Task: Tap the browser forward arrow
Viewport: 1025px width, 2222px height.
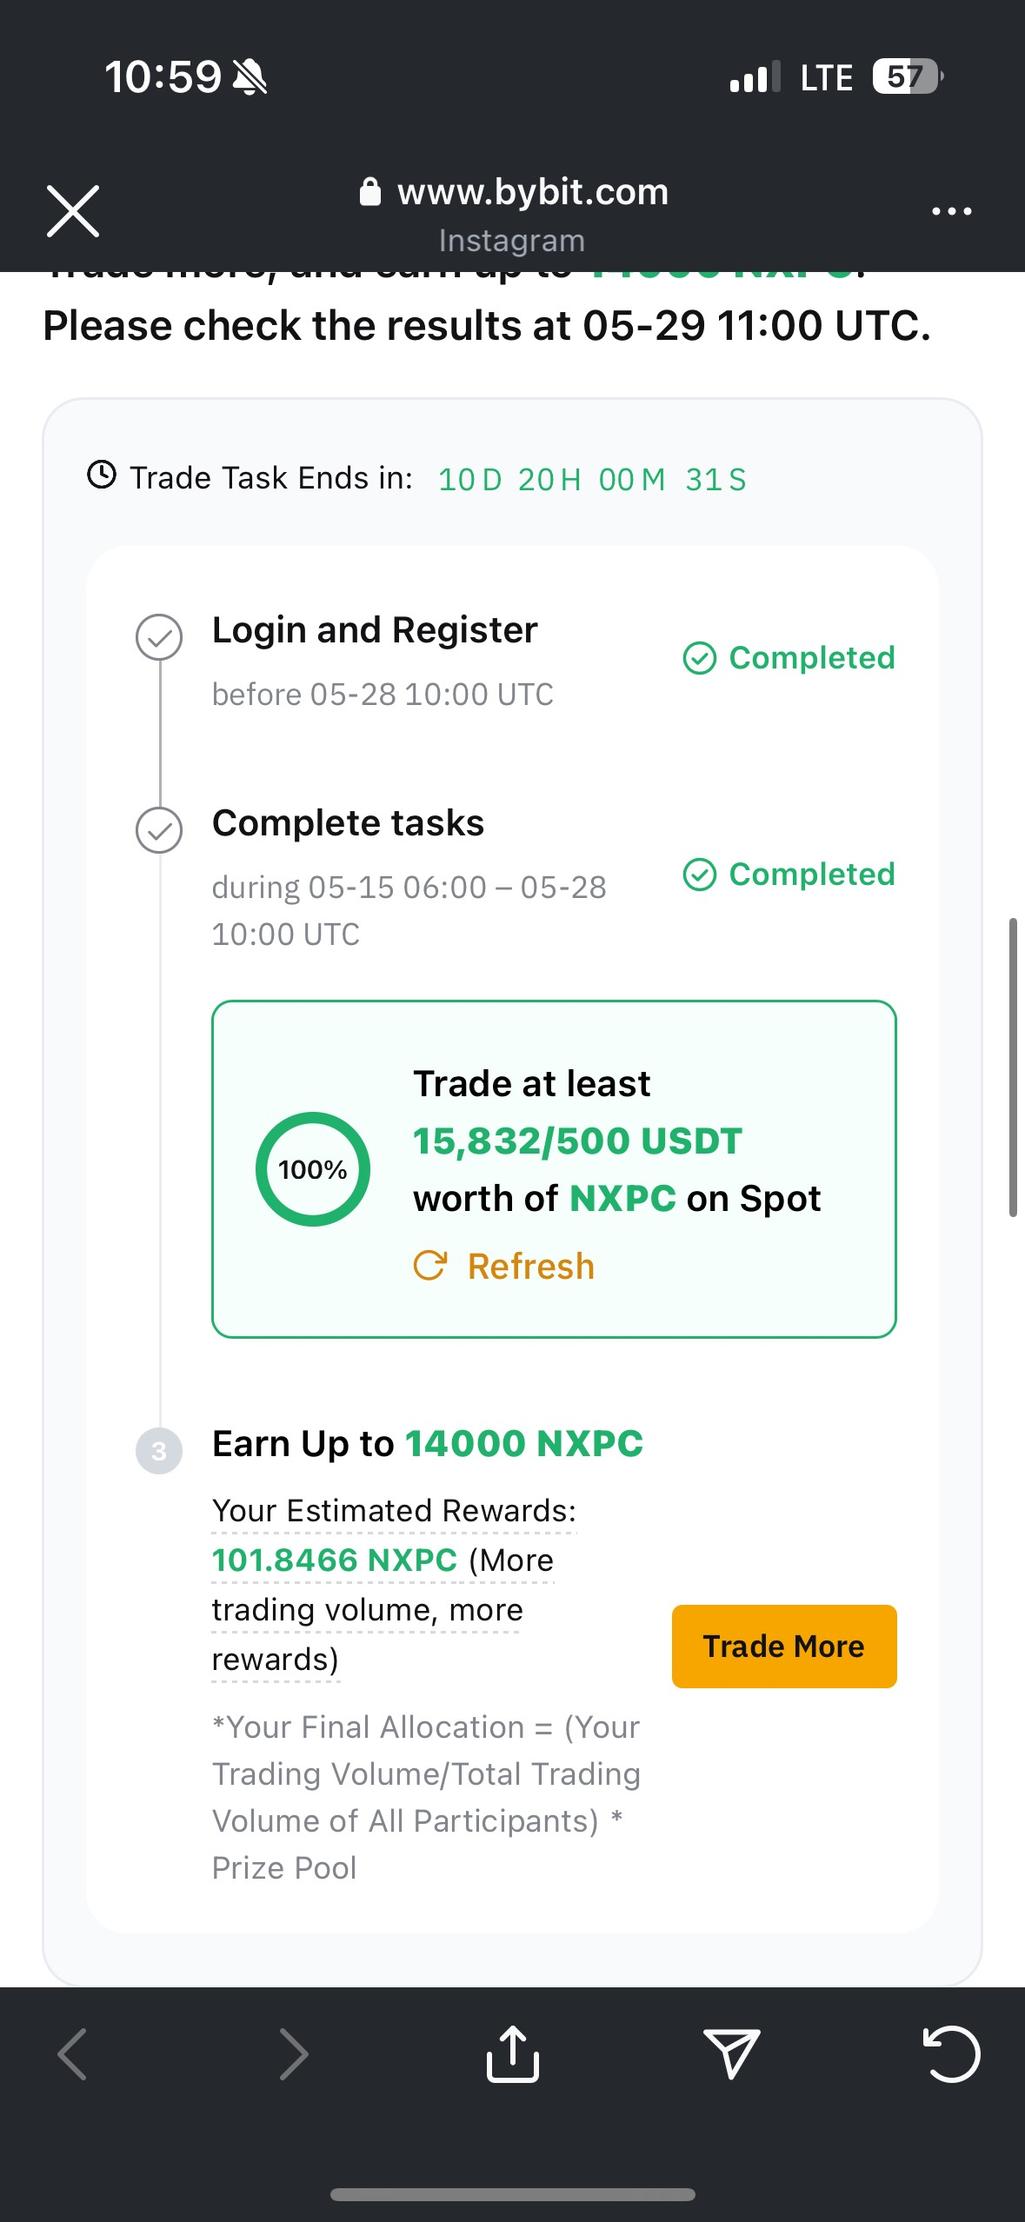Action: 293,2054
